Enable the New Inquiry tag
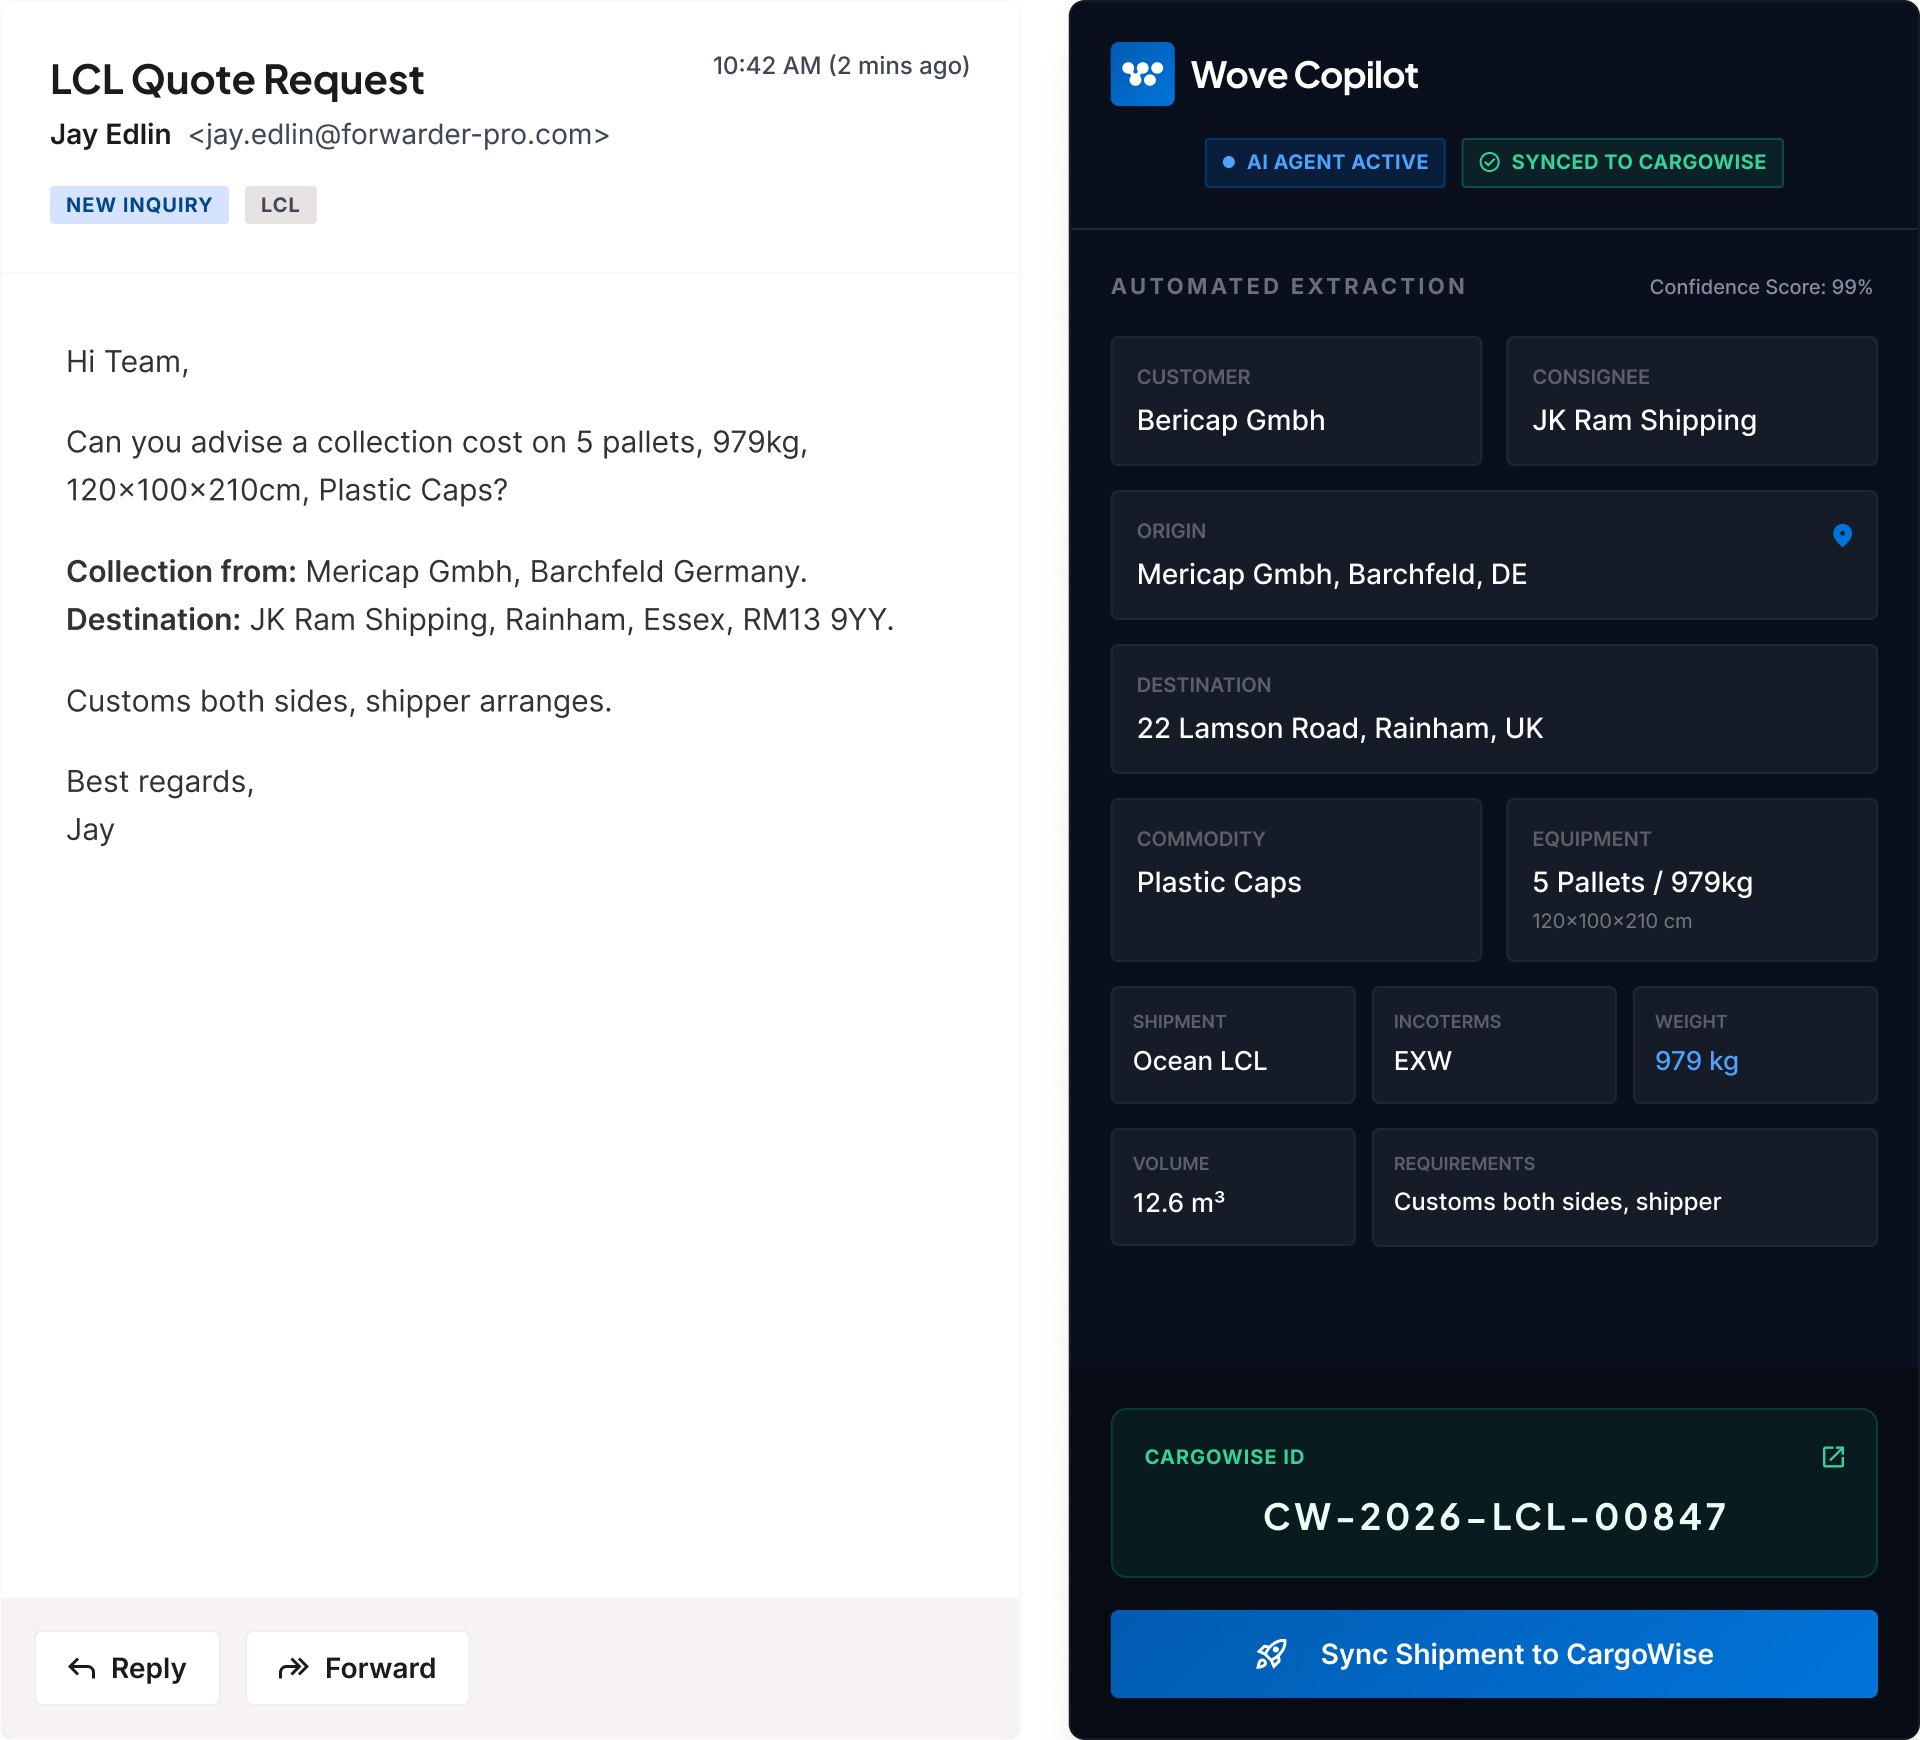 point(139,204)
